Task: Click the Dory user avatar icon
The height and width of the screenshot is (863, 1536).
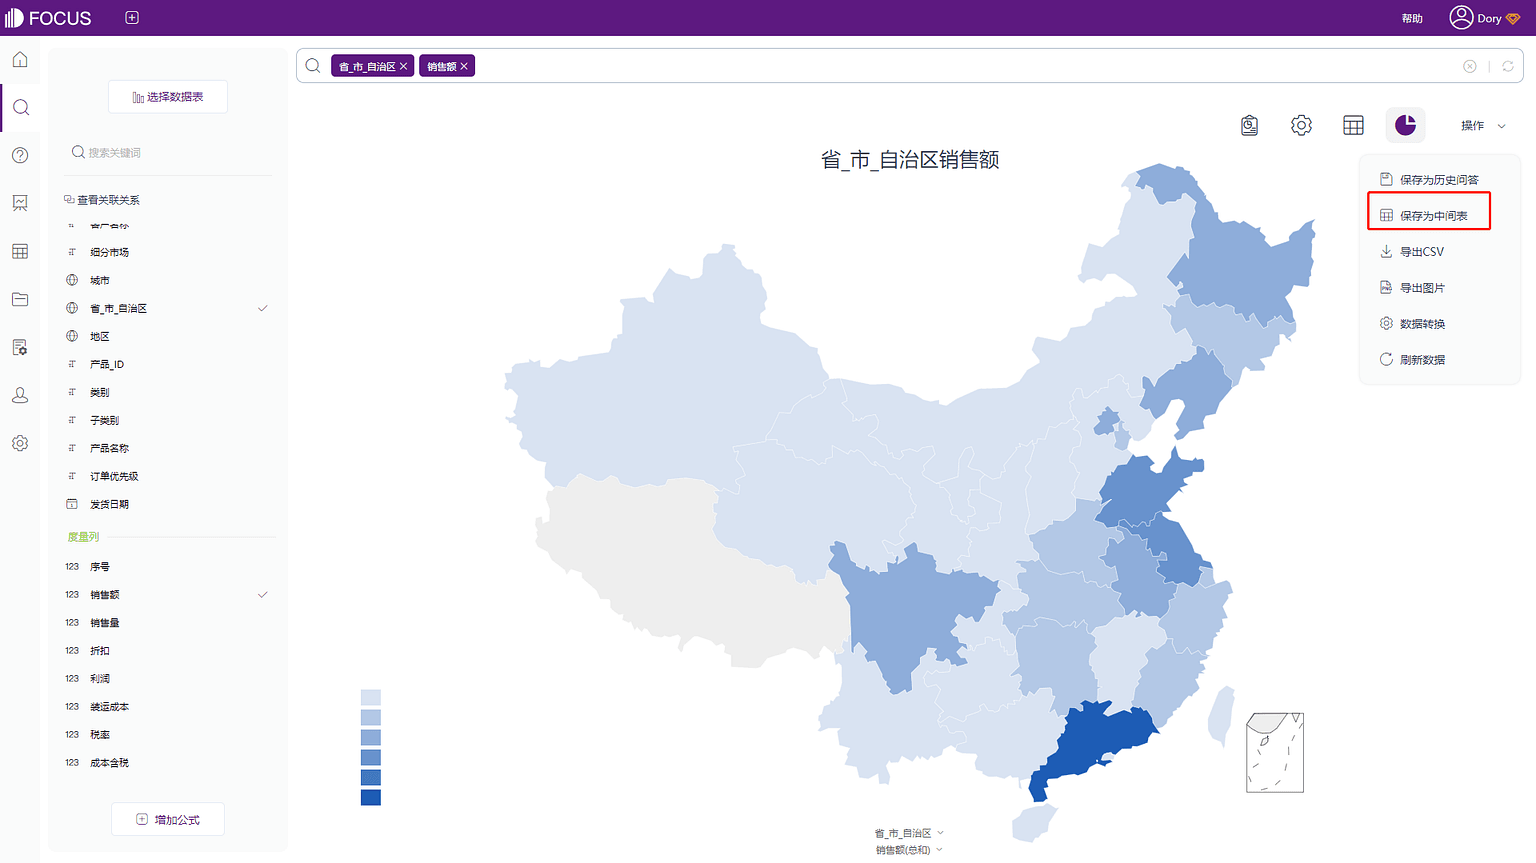Action: (x=1461, y=18)
